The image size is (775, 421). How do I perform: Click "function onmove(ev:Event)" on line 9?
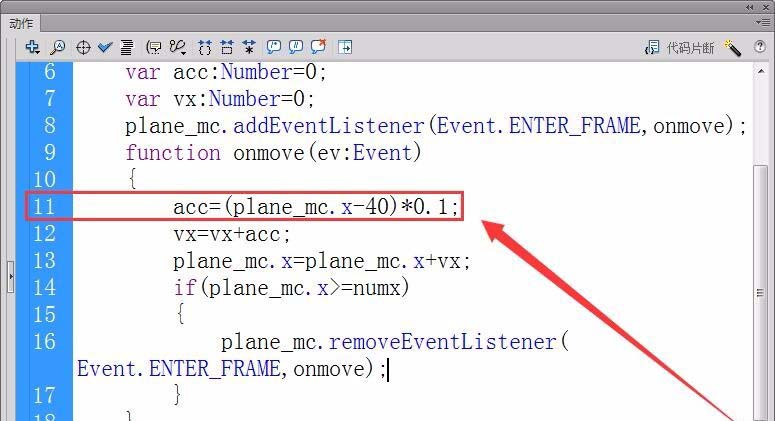point(273,153)
